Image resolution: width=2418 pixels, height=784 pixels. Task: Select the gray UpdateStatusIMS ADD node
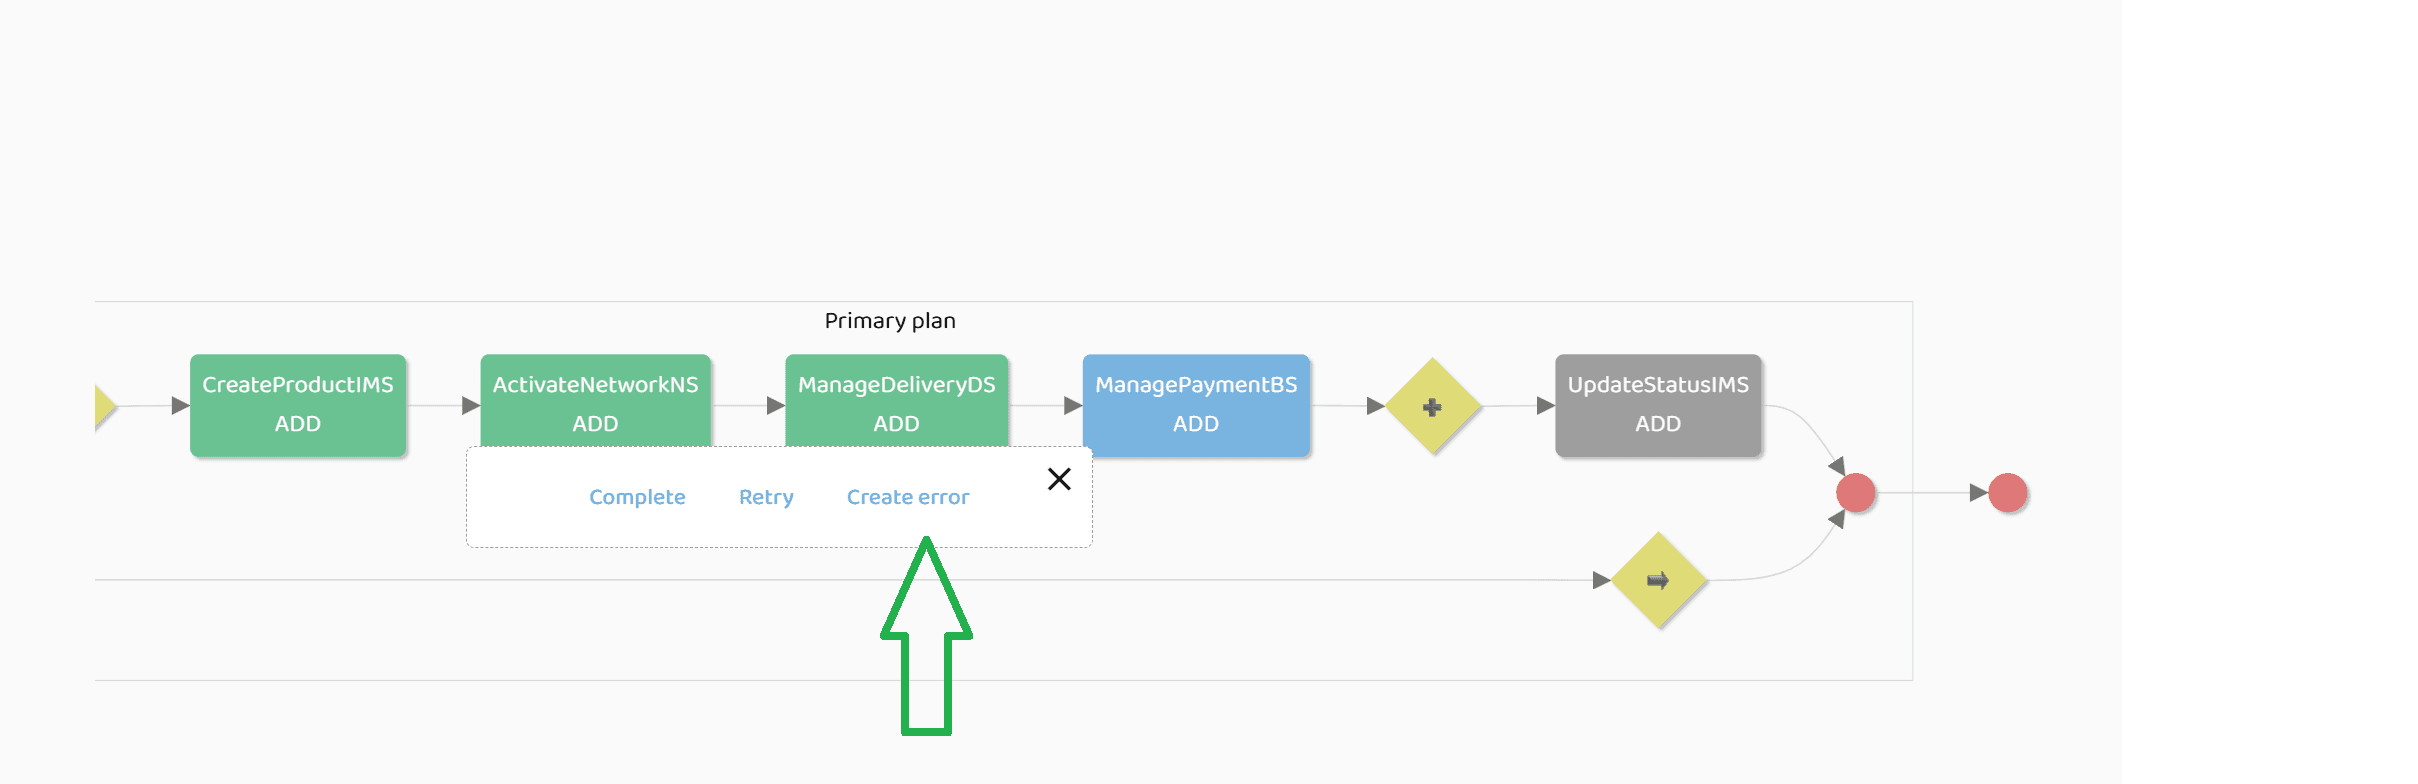point(1658,404)
